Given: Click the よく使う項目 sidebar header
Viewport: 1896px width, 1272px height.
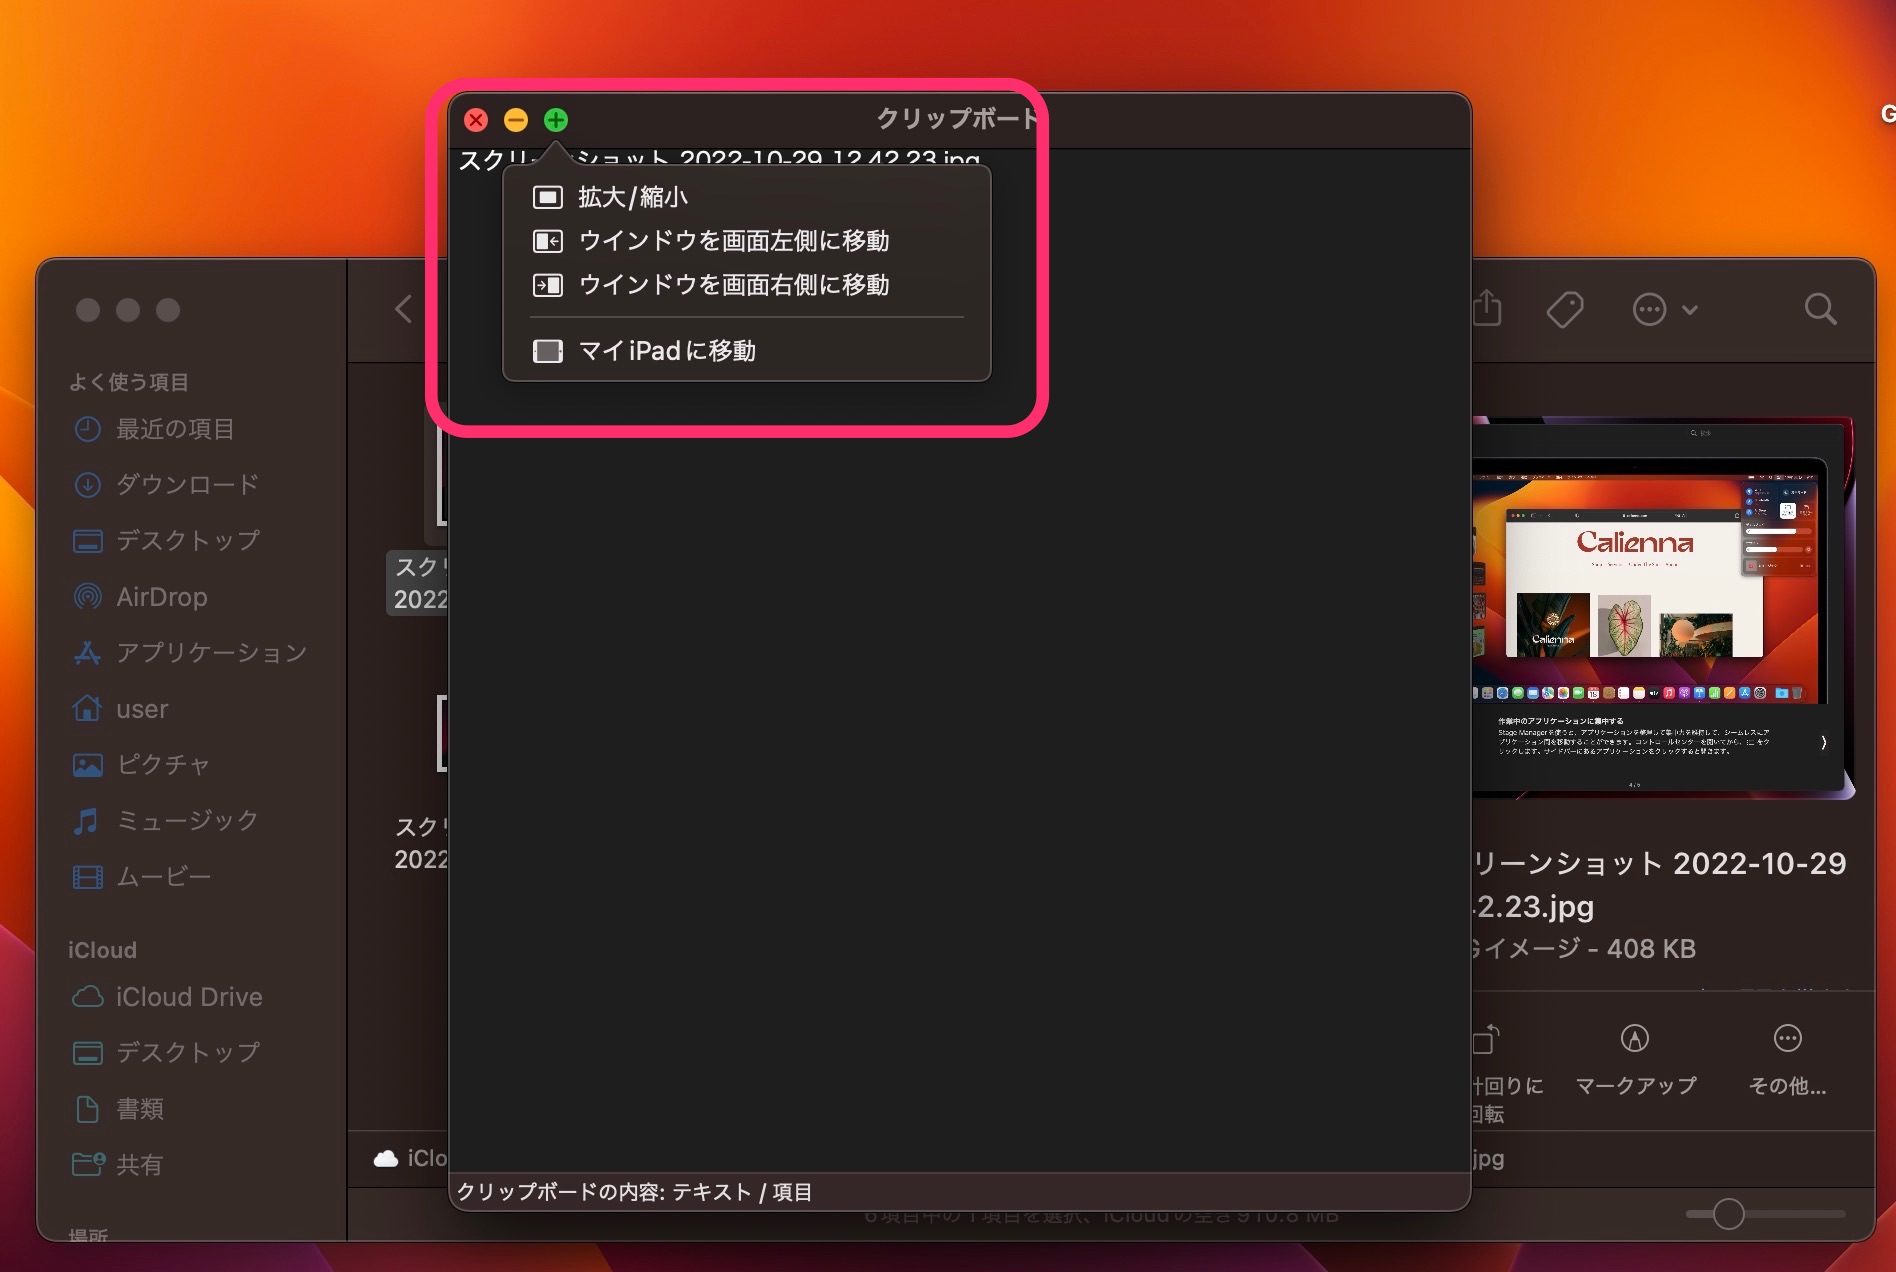Looking at the screenshot, I should (128, 382).
